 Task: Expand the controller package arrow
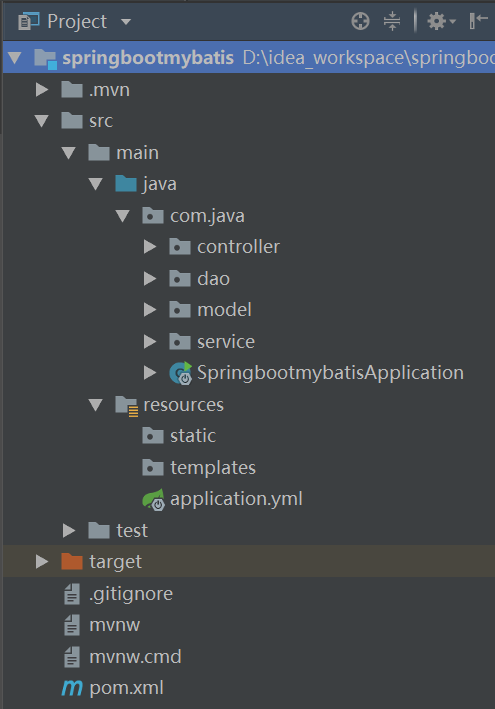pyautogui.click(x=150, y=247)
